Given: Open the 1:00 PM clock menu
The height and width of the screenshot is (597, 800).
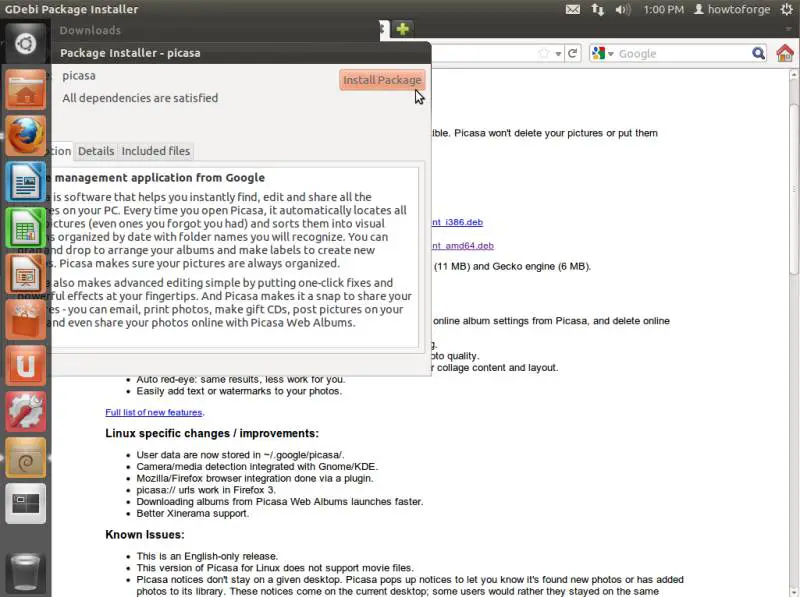Looking at the screenshot, I should 663,9.
